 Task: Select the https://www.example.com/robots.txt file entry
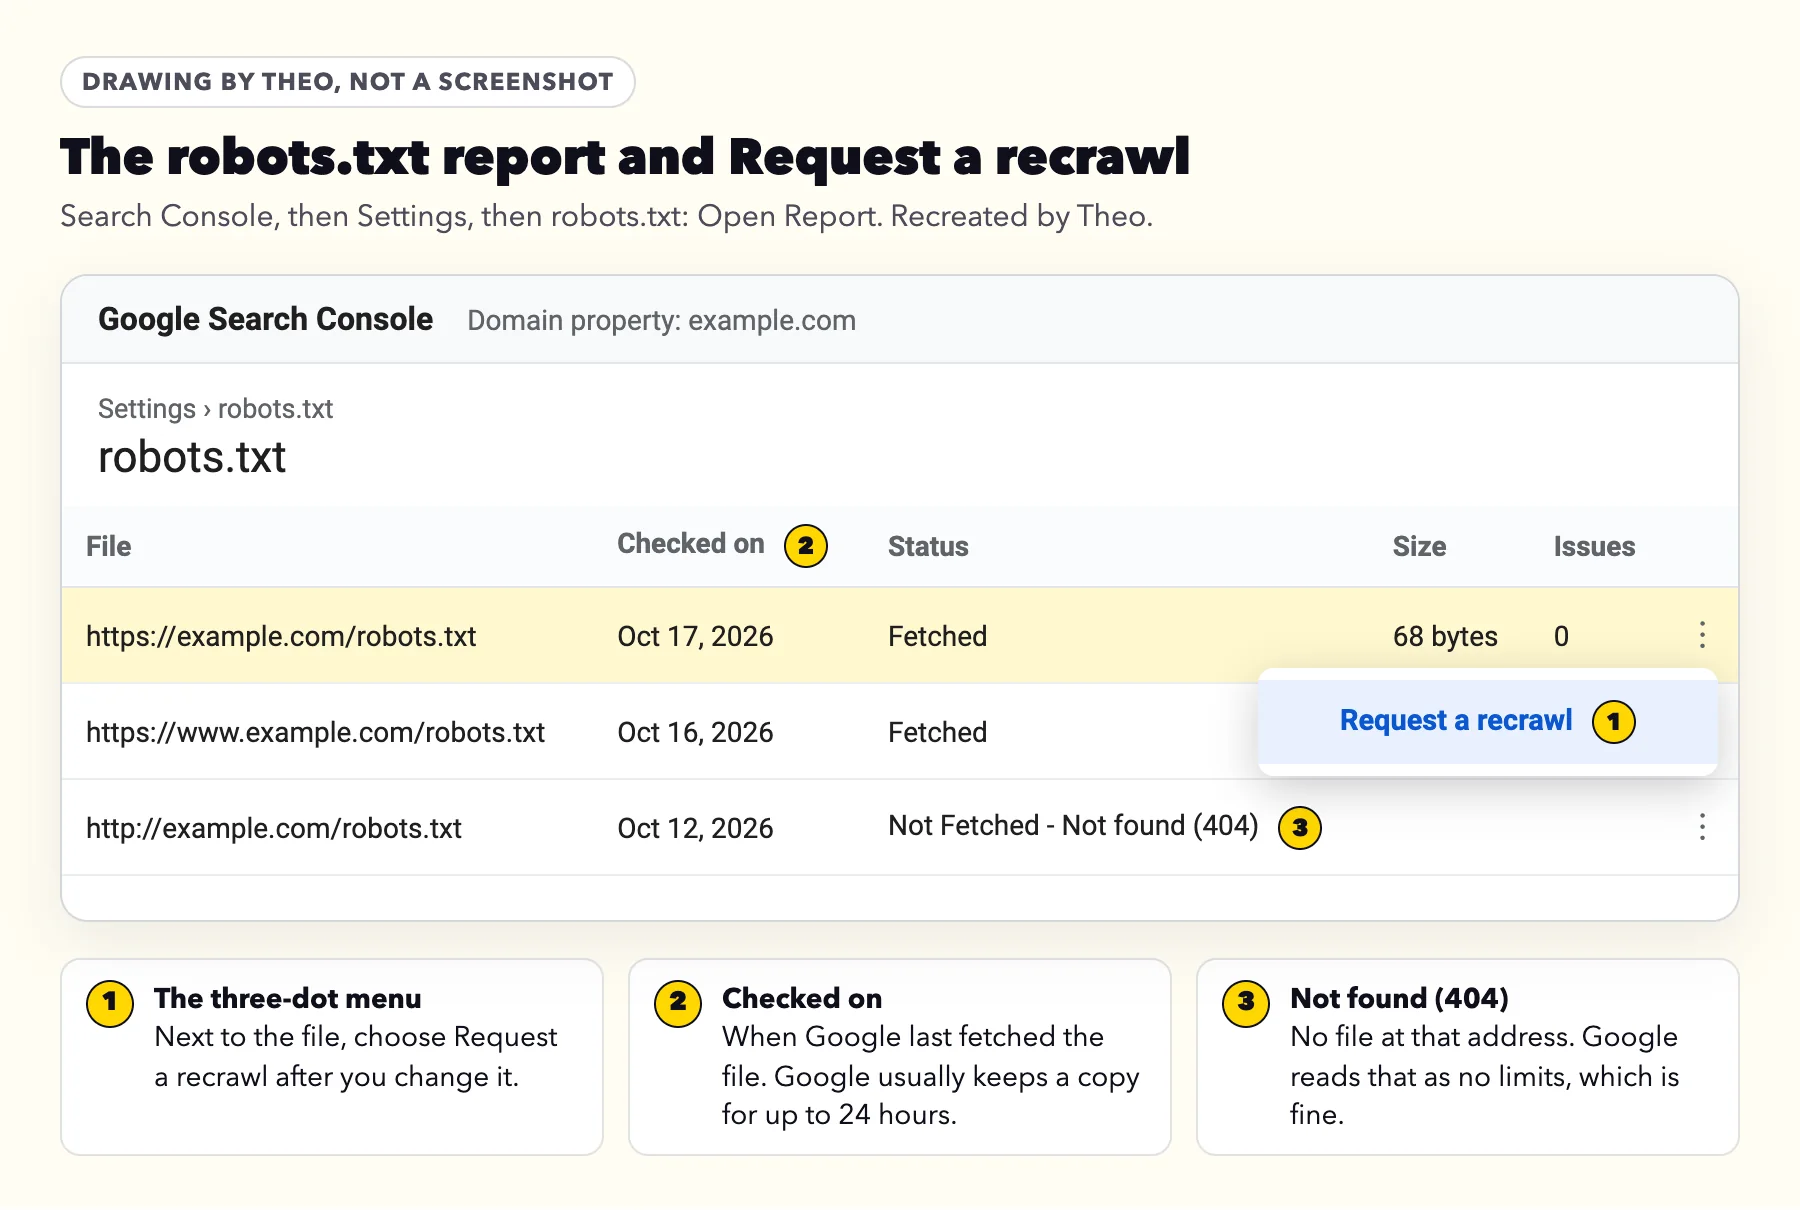[x=315, y=732]
